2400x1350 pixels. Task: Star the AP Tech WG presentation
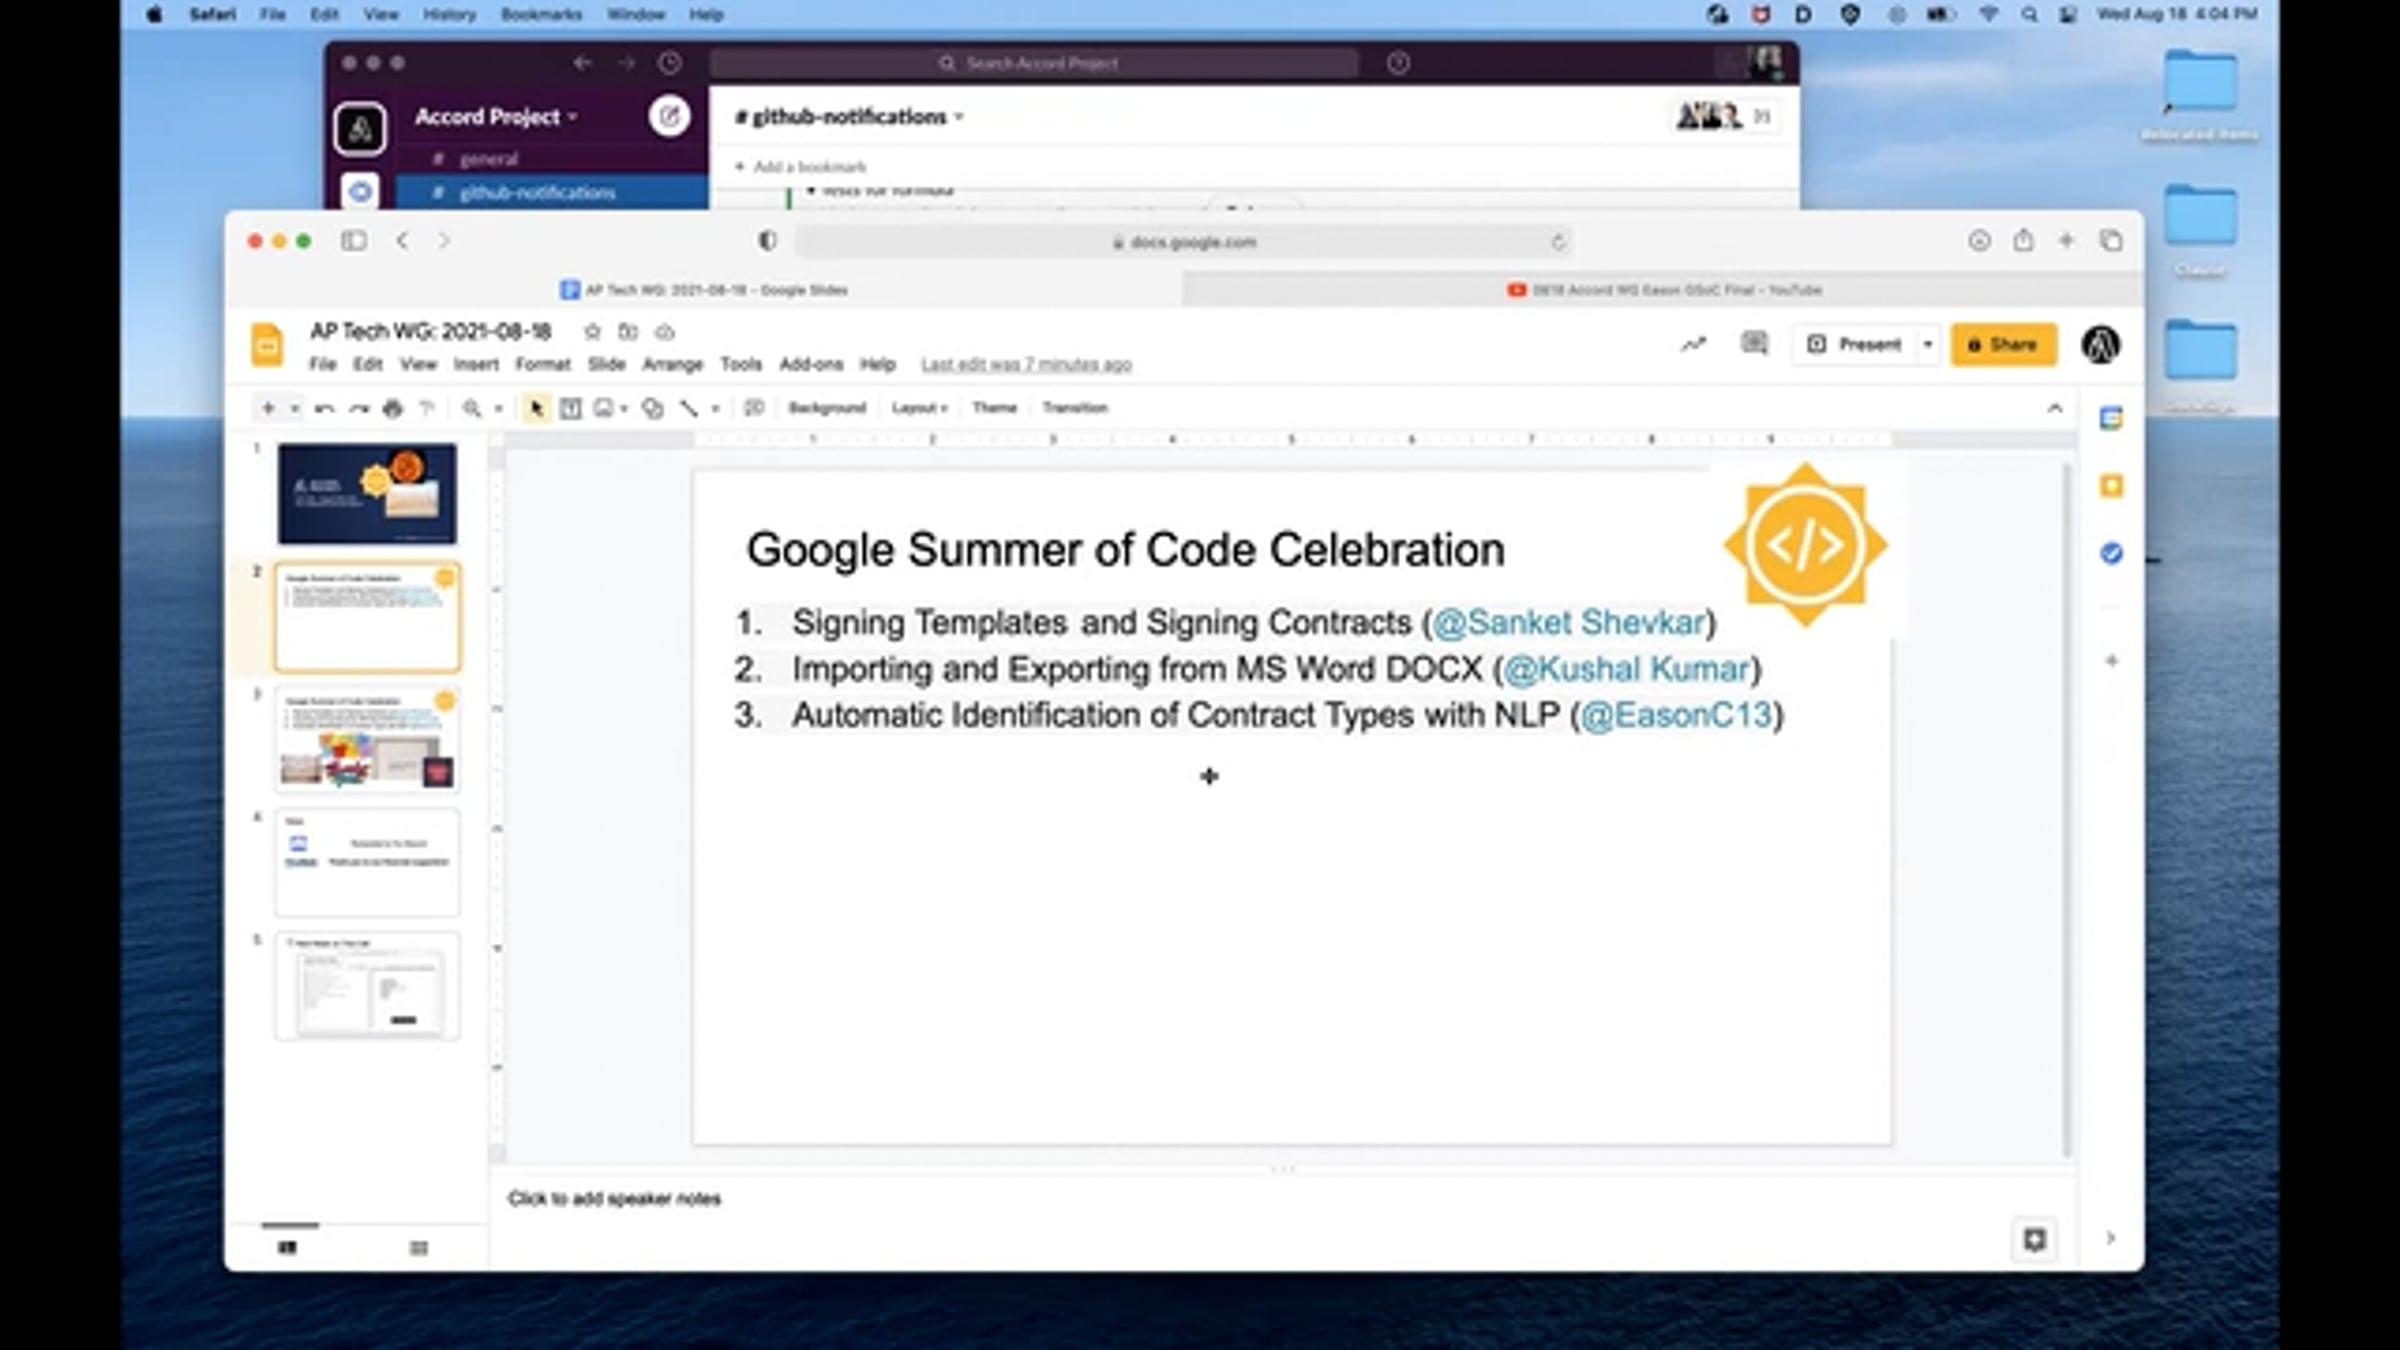coord(592,331)
